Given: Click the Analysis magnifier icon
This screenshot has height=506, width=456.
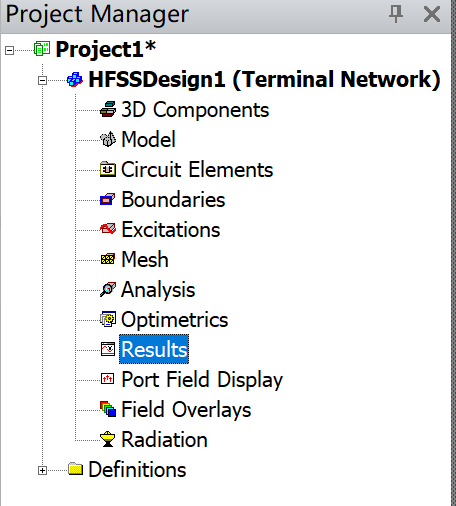Looking at the screenshot, I should (108, 289).
